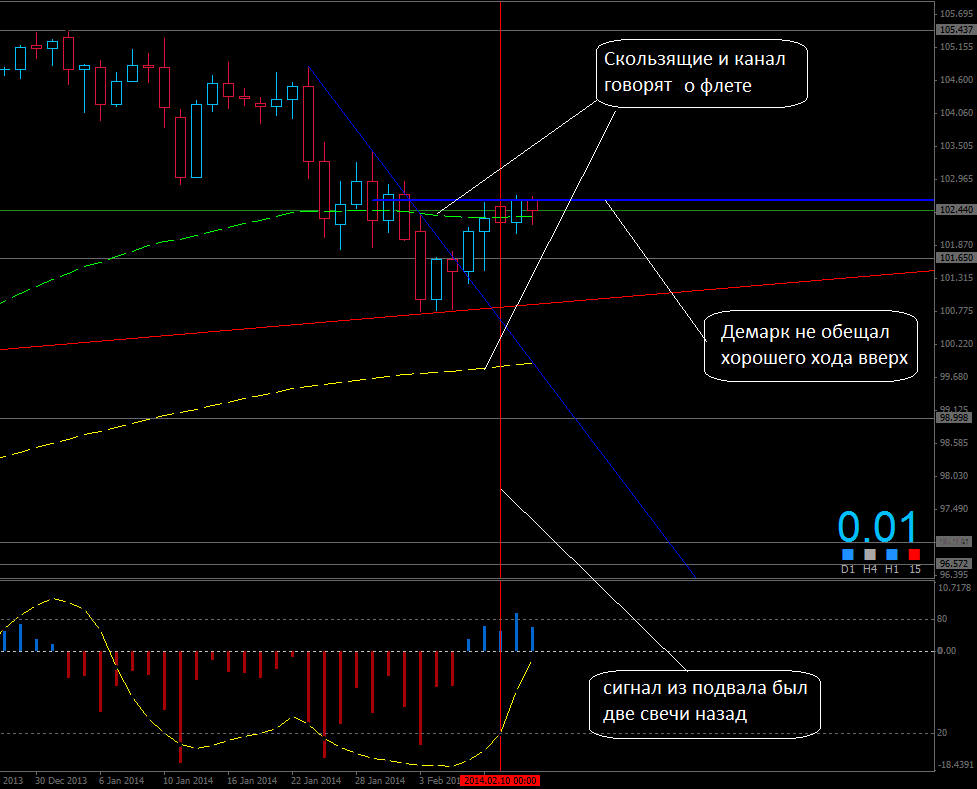Click the 101.315 price axis value
The width and height of the screenshot is (977, 789).
click(x=956, y=278)
